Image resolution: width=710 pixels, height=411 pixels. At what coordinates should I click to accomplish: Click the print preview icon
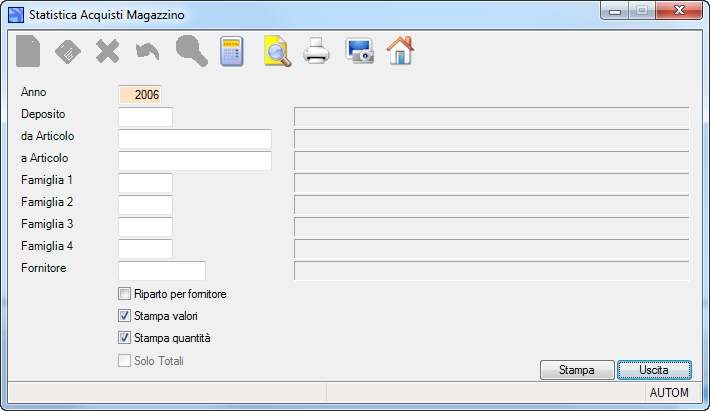point(277,51)
